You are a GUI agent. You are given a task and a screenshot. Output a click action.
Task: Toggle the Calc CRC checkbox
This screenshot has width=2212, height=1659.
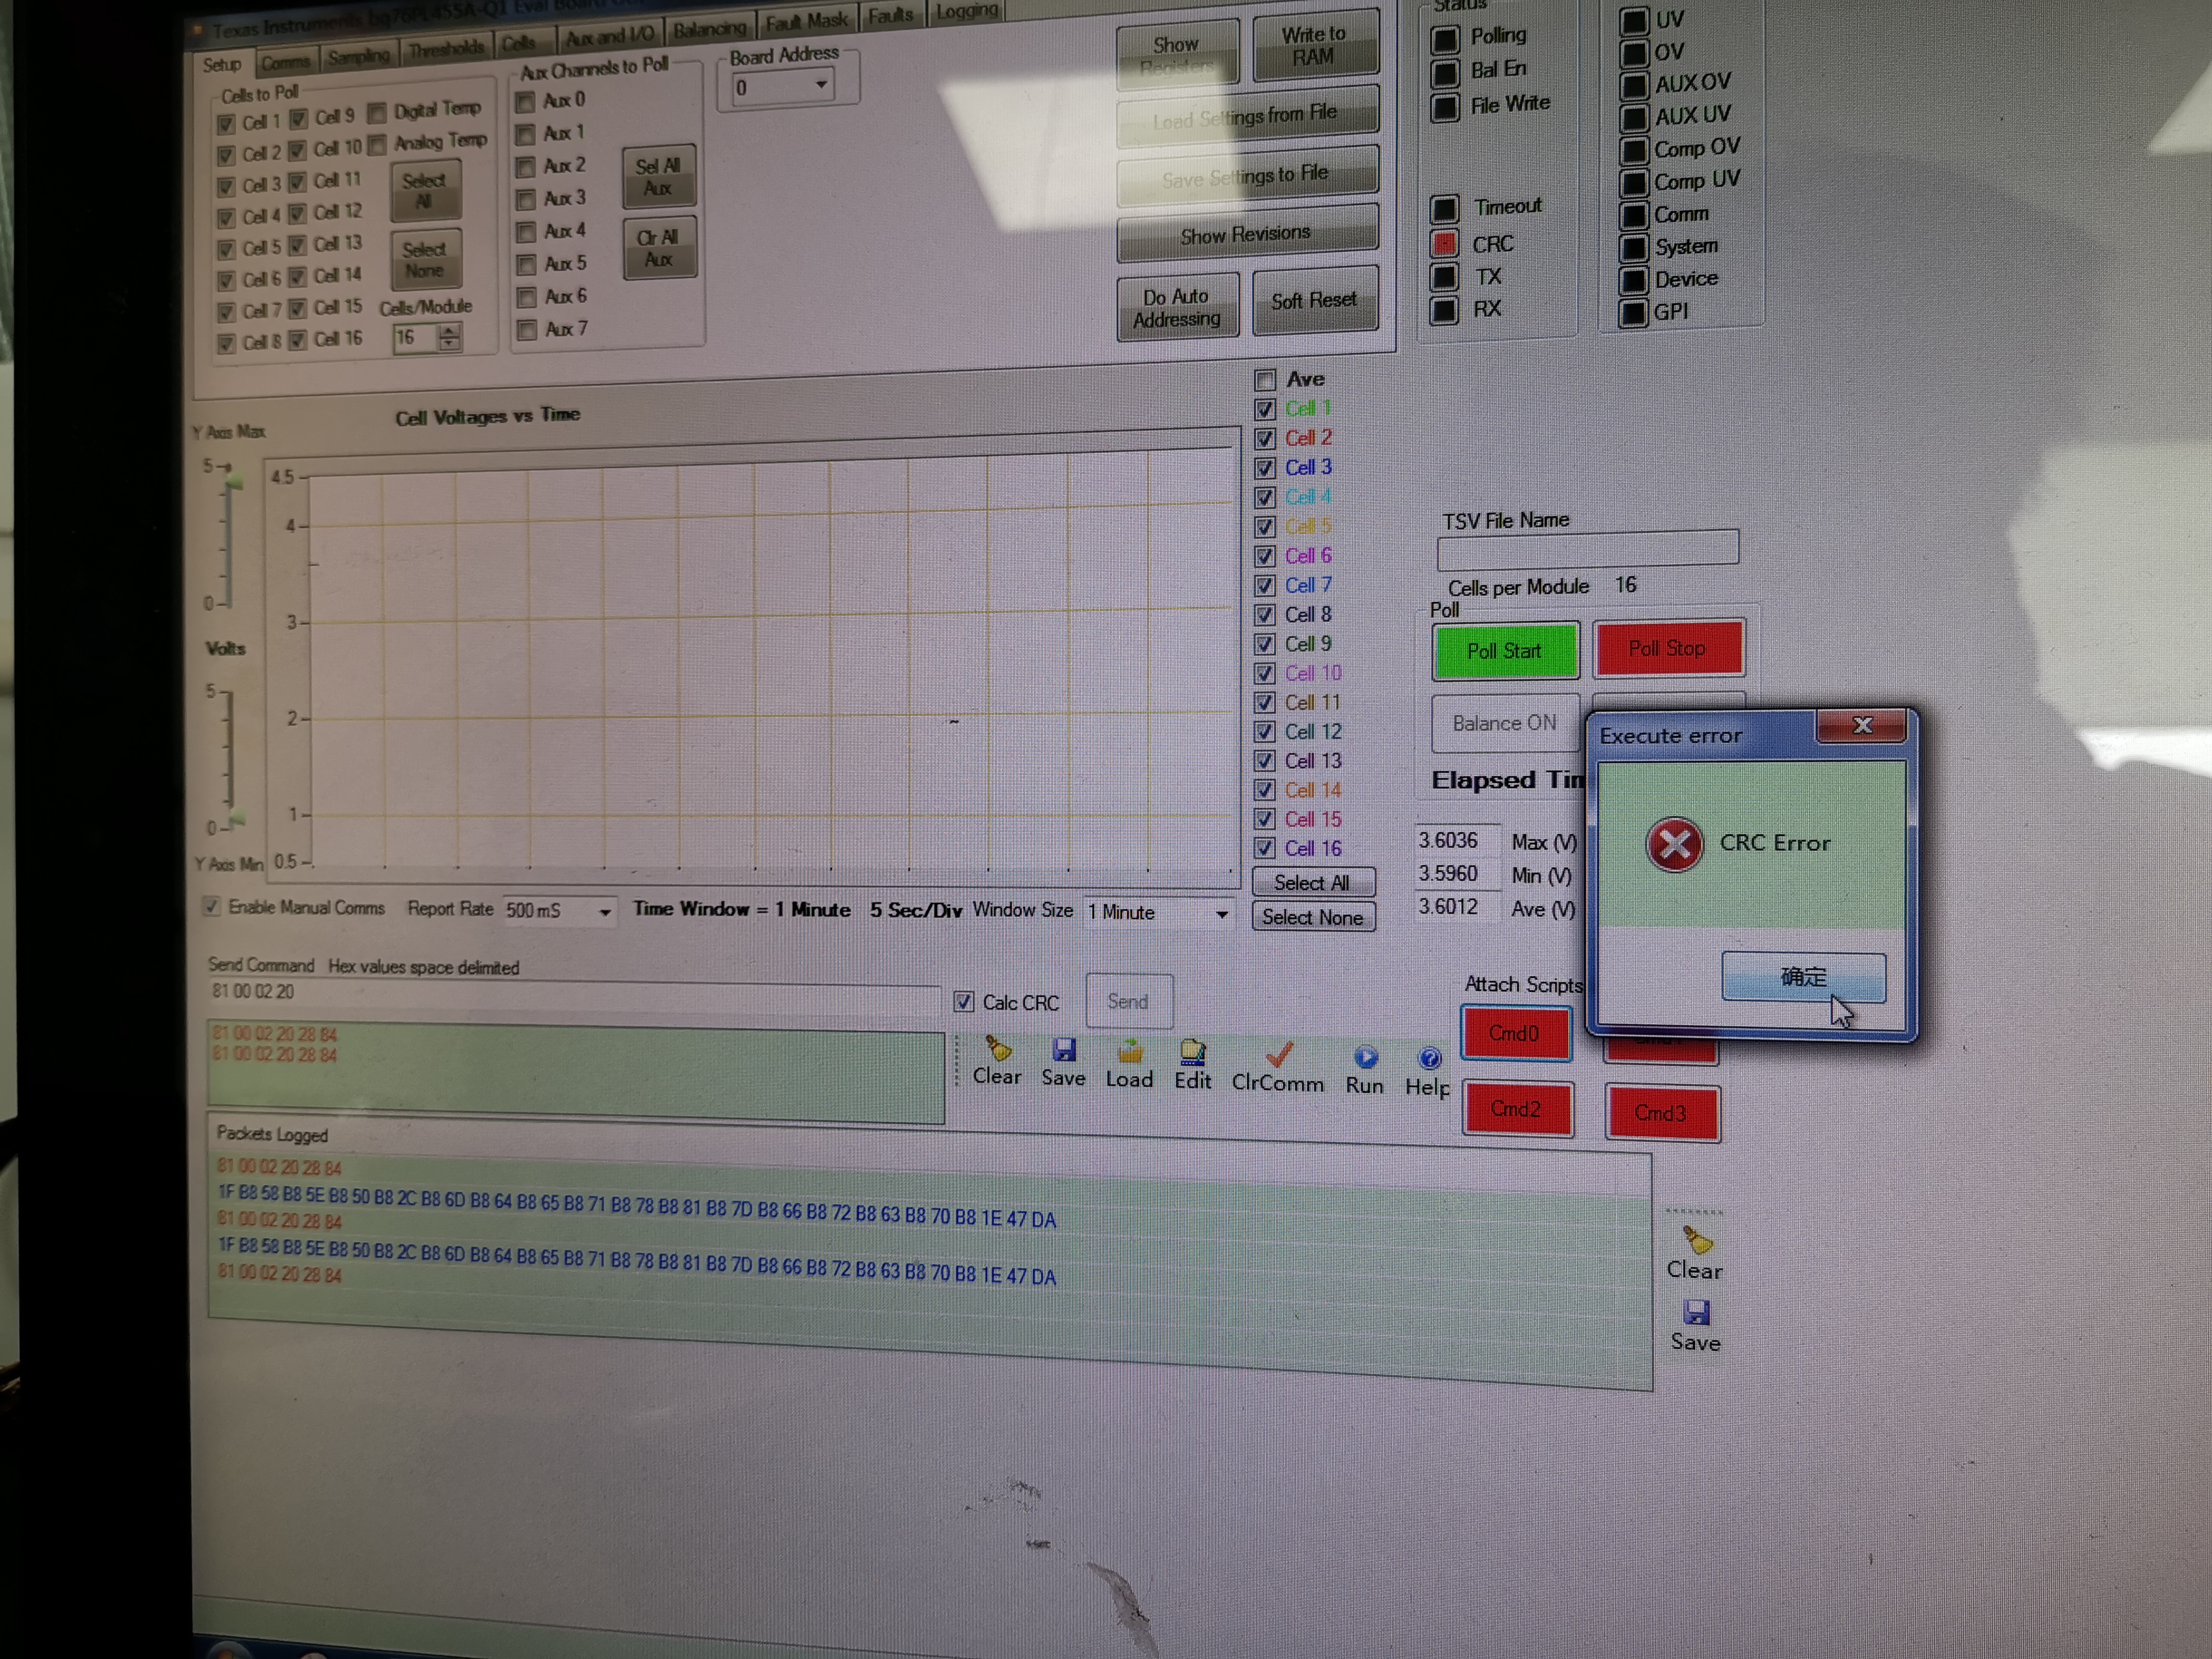pos(963,1001)
